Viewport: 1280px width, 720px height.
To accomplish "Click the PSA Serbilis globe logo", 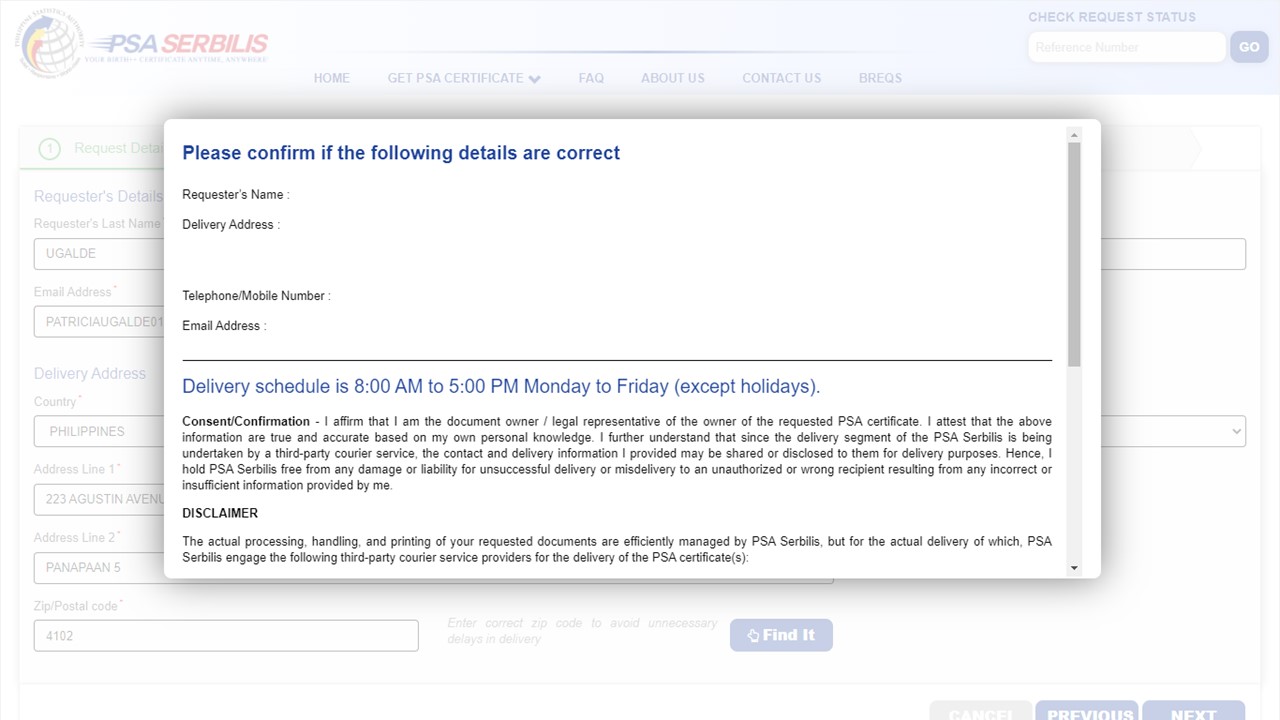I will click(x=47, y=43).
